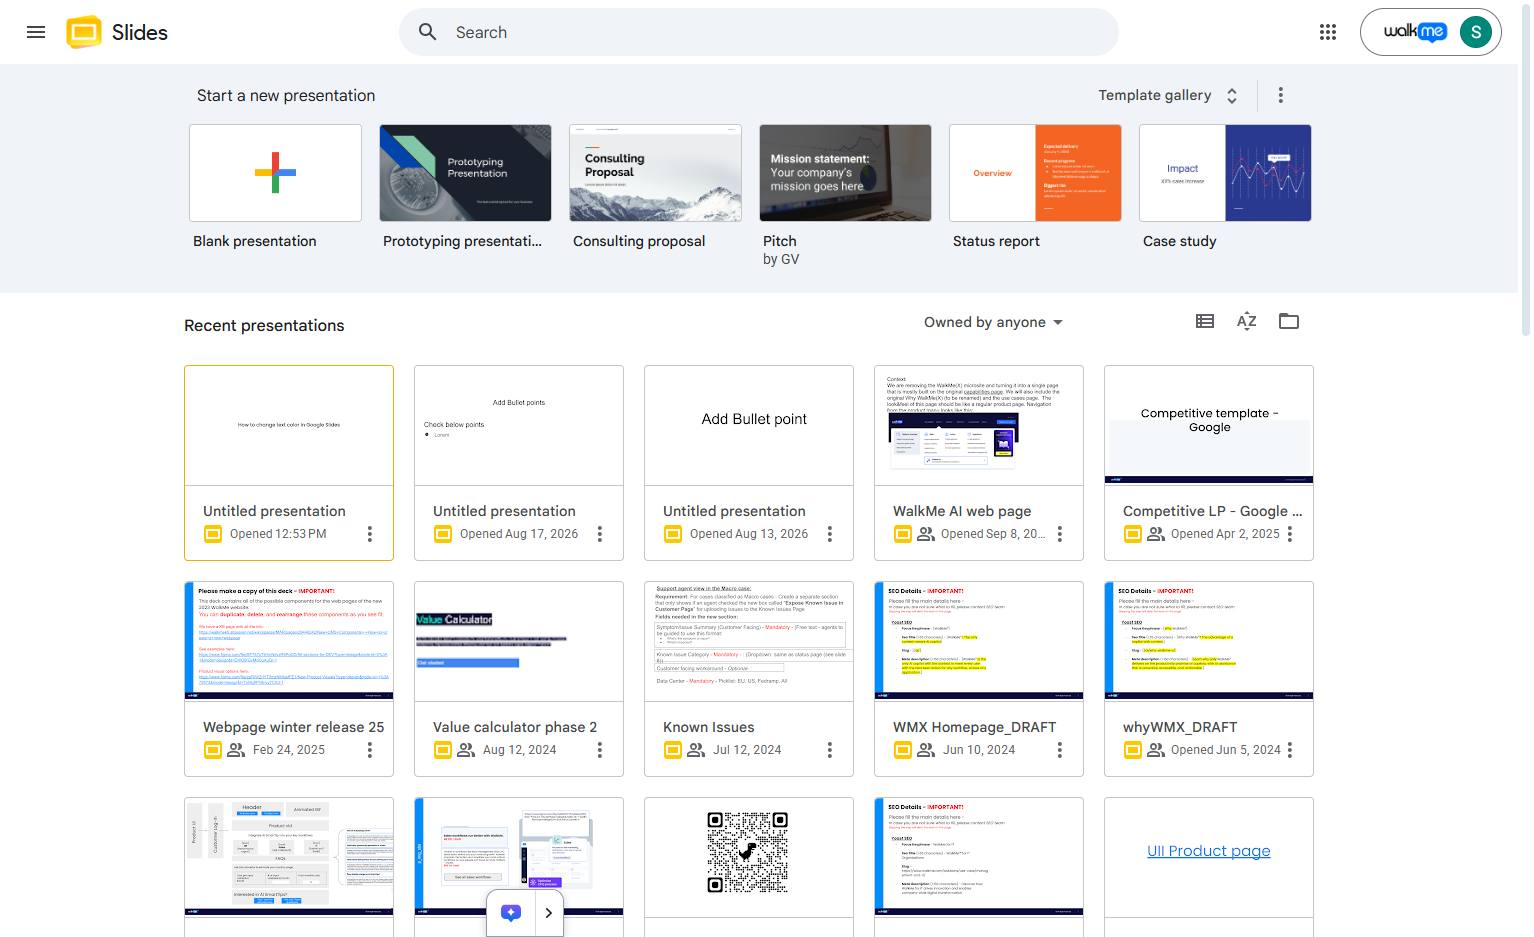Image resolution: width=1534 pixels, height=937 pixels.
Task: Open more options for Known Issues
Action: 830,750
